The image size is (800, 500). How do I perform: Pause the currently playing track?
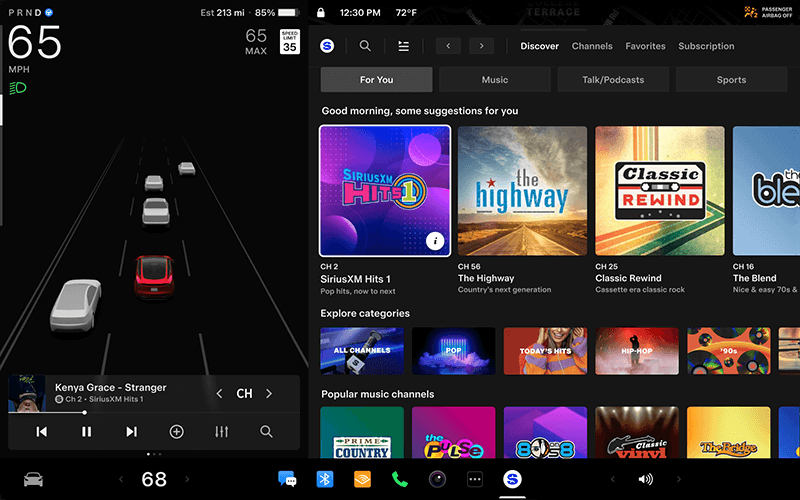86,432
